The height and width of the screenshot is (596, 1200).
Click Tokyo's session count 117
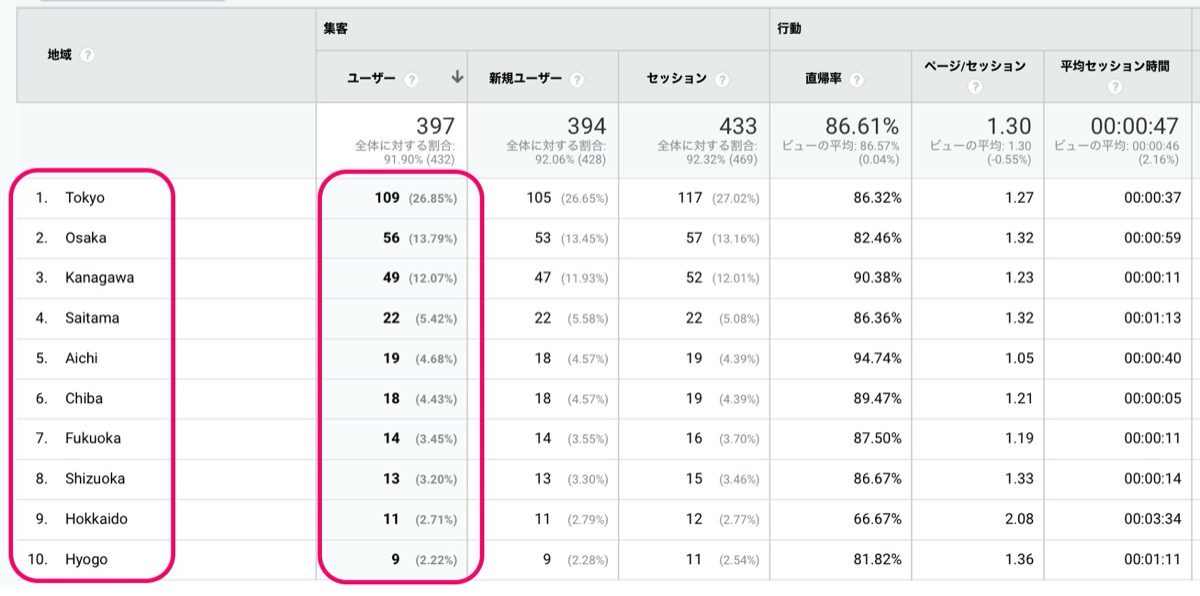pos(690,198)
